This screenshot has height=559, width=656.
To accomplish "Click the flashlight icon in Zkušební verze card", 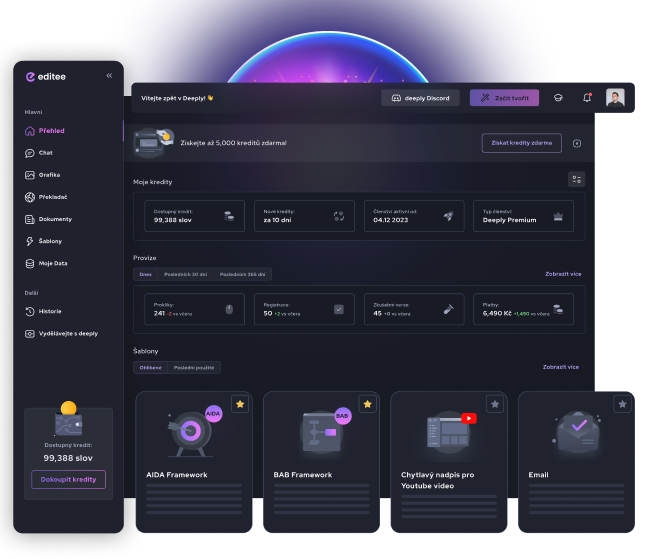I will click(448, 310).
